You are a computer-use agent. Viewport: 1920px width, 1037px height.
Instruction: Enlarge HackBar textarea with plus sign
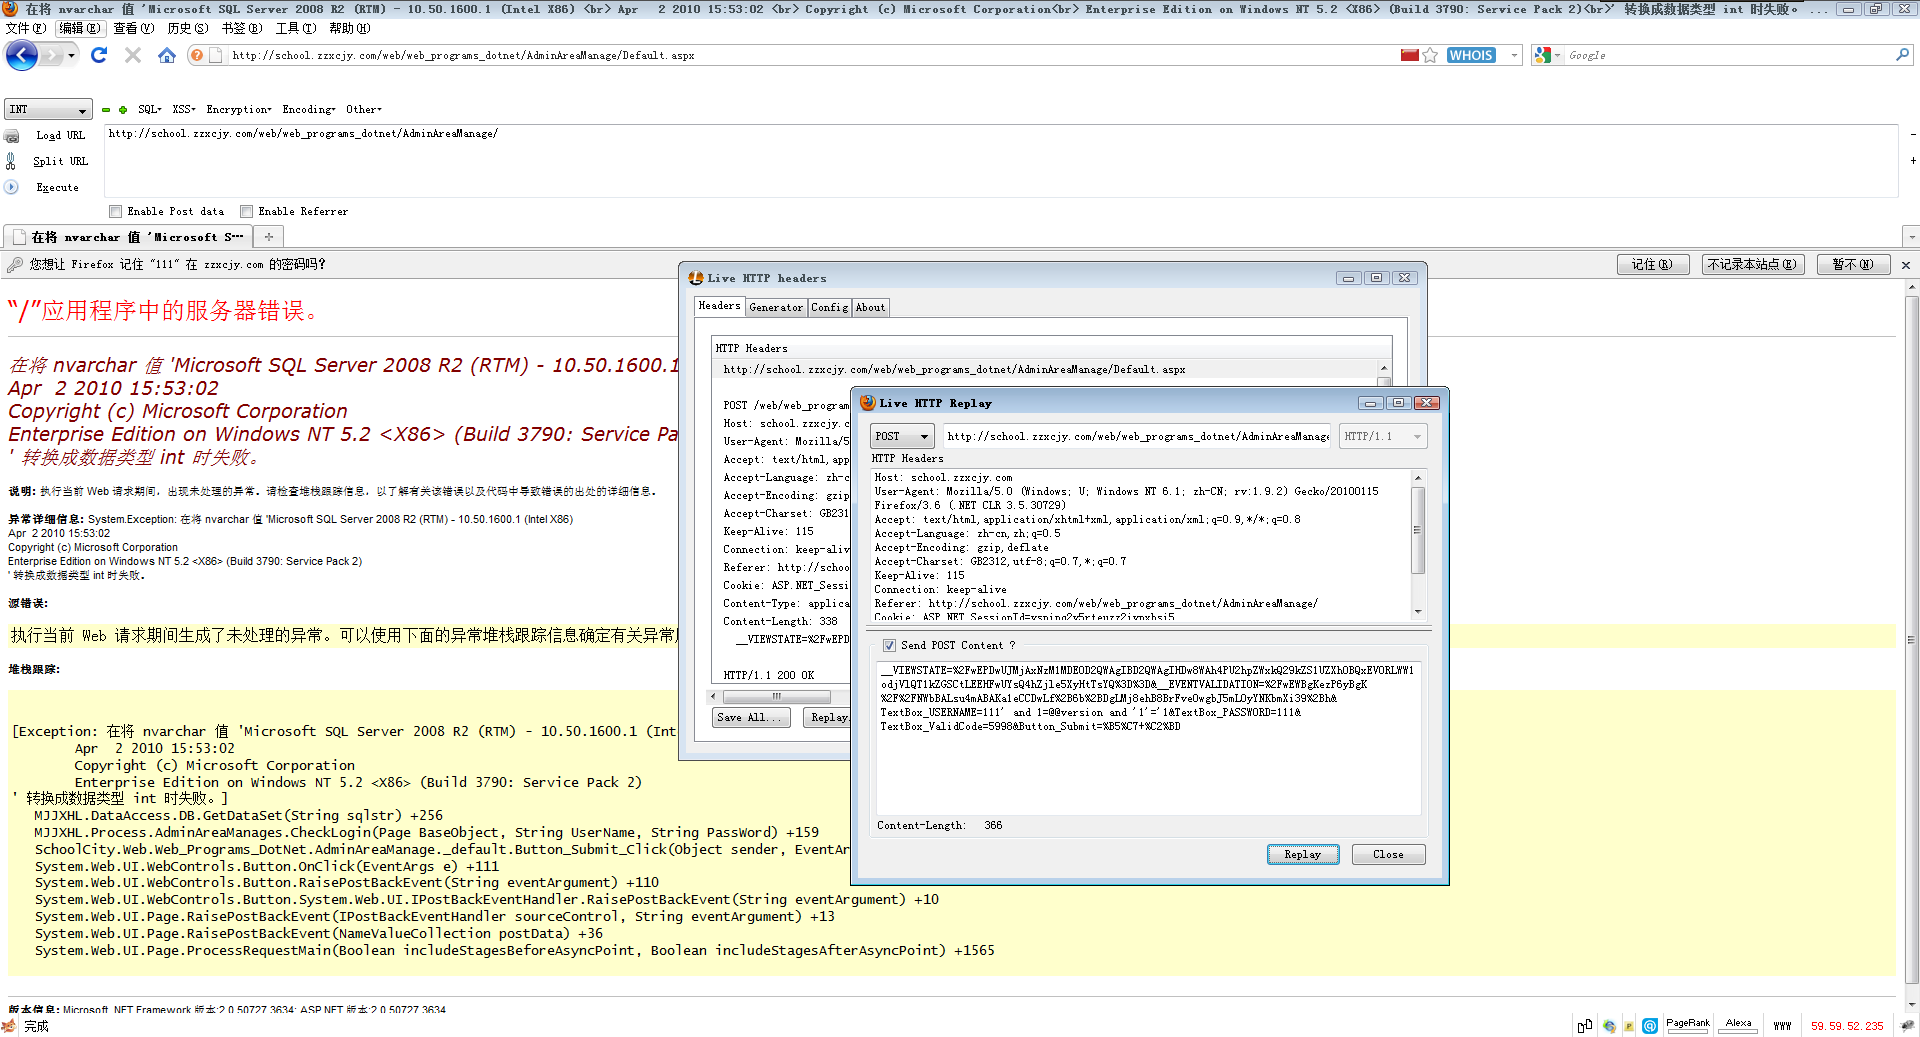pos(1913,160)
